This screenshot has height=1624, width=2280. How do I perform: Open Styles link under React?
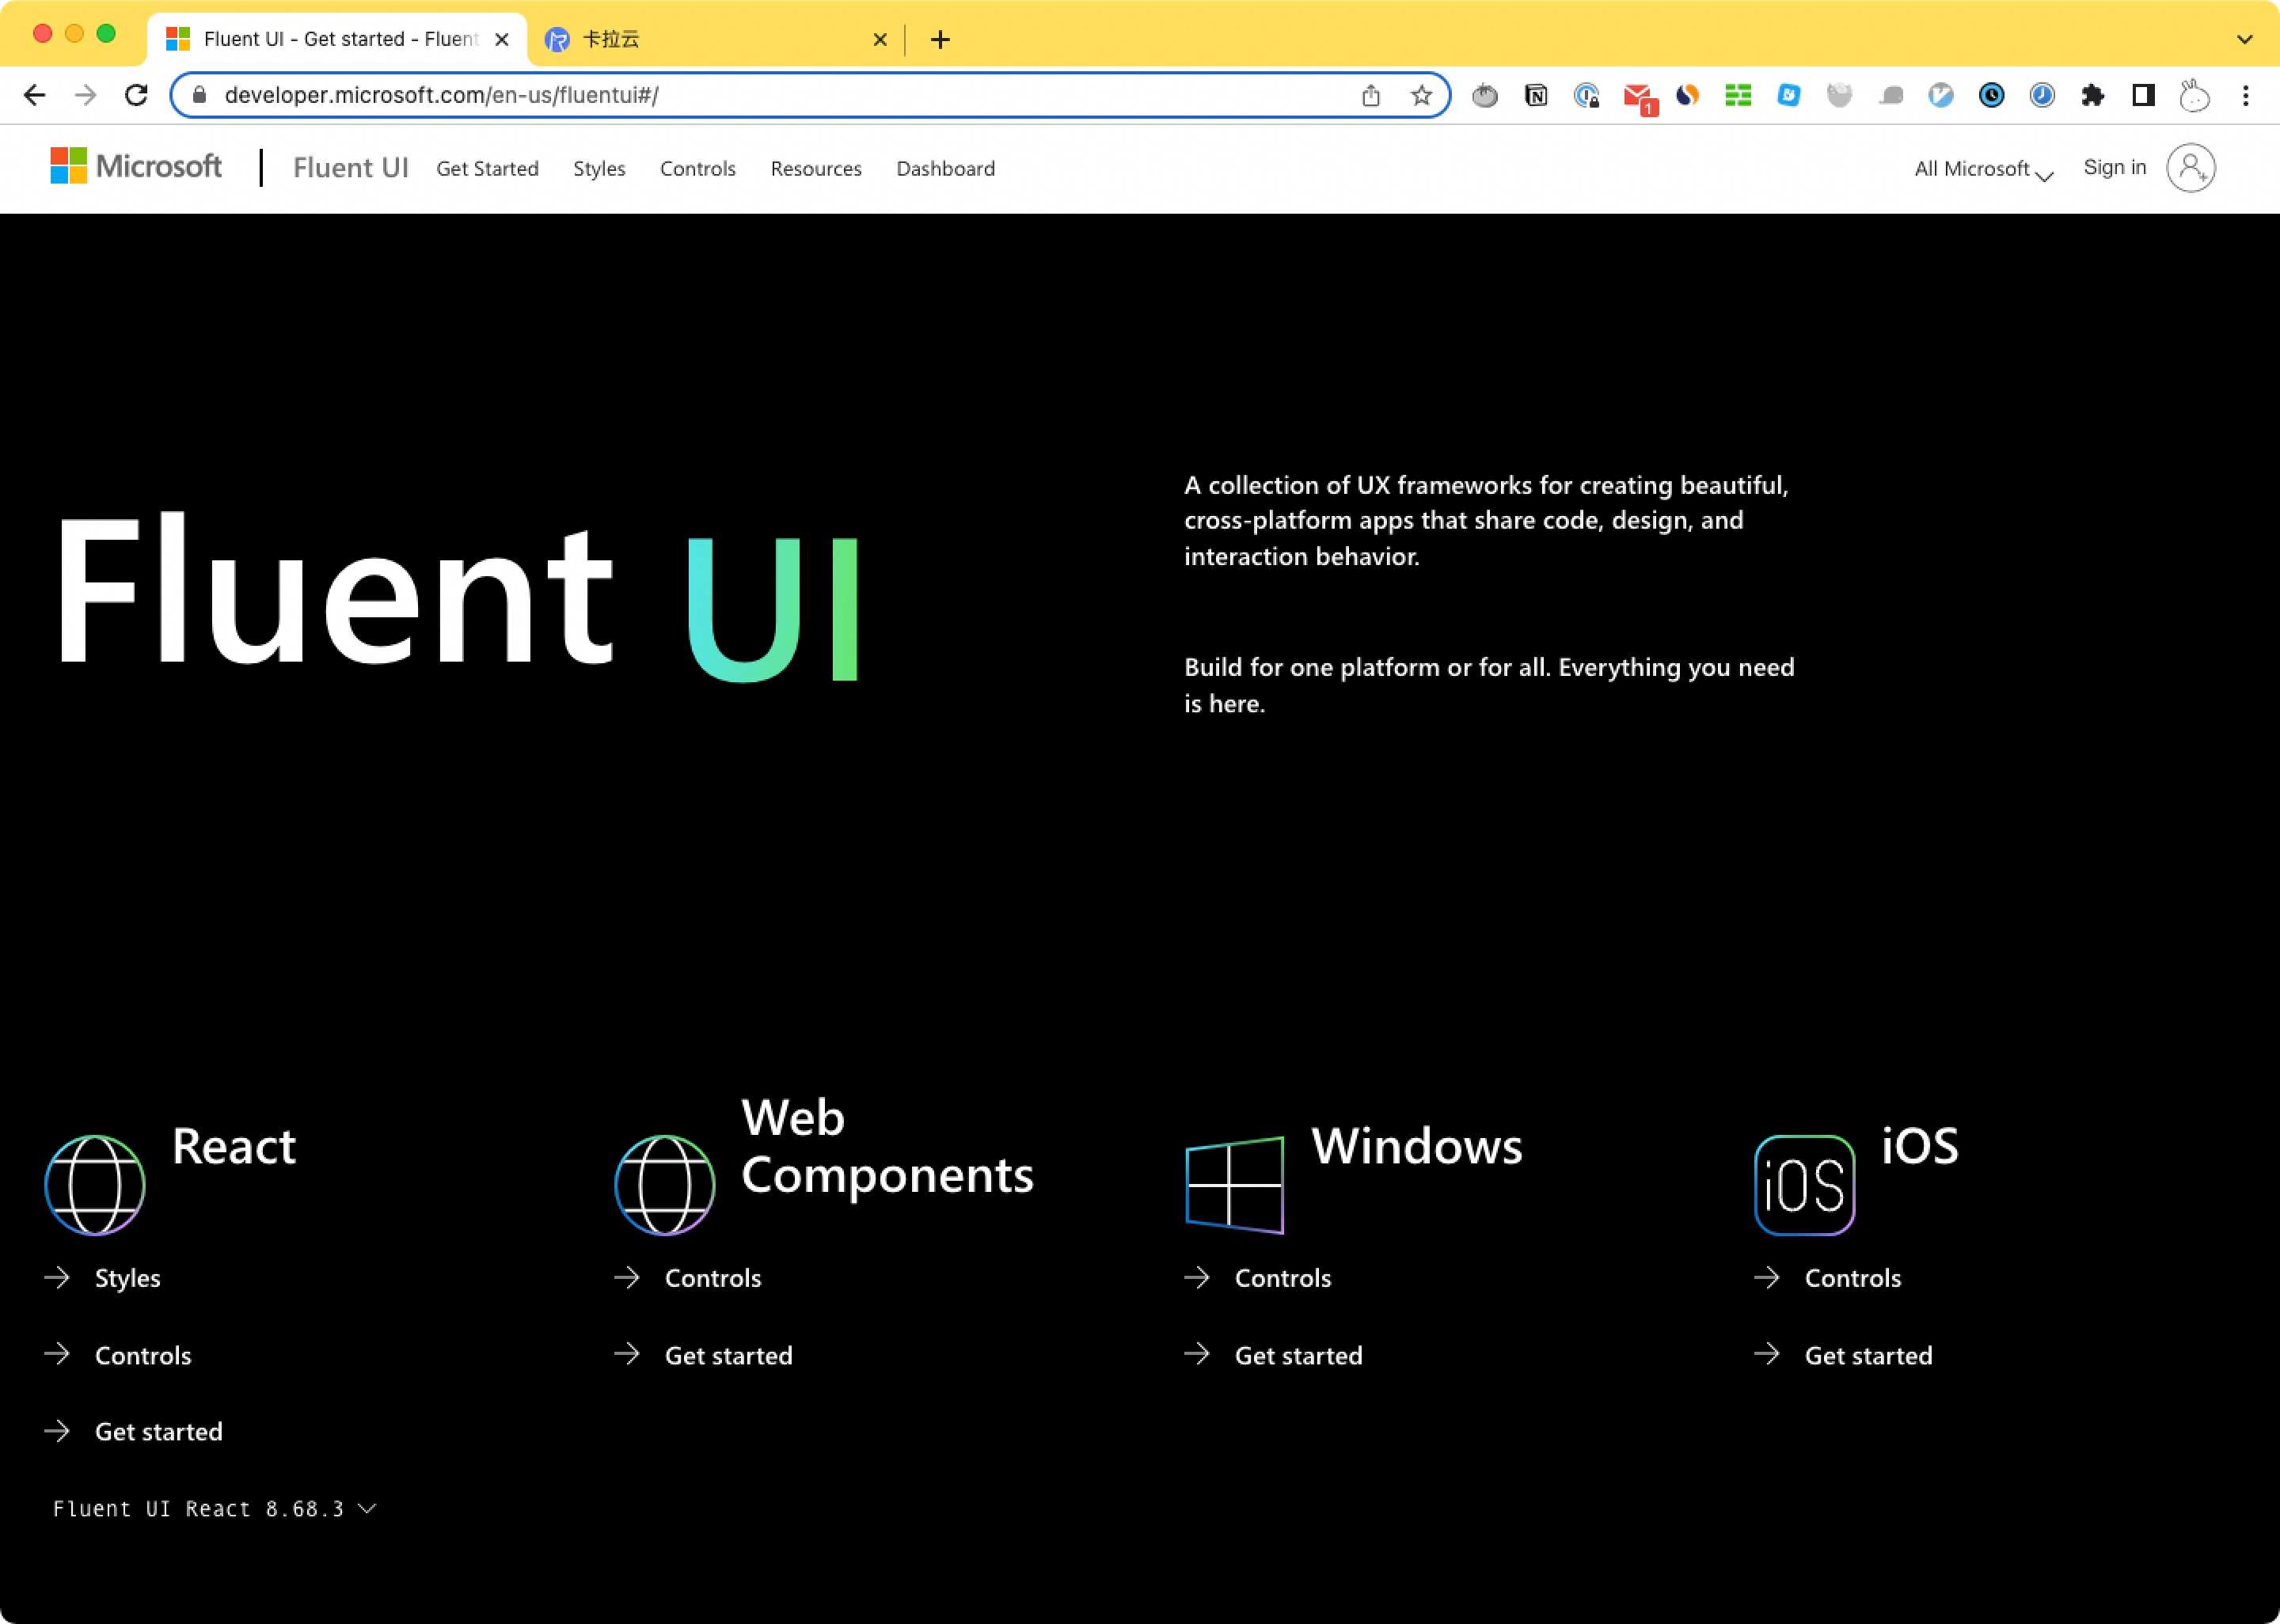coord(127,1278)
